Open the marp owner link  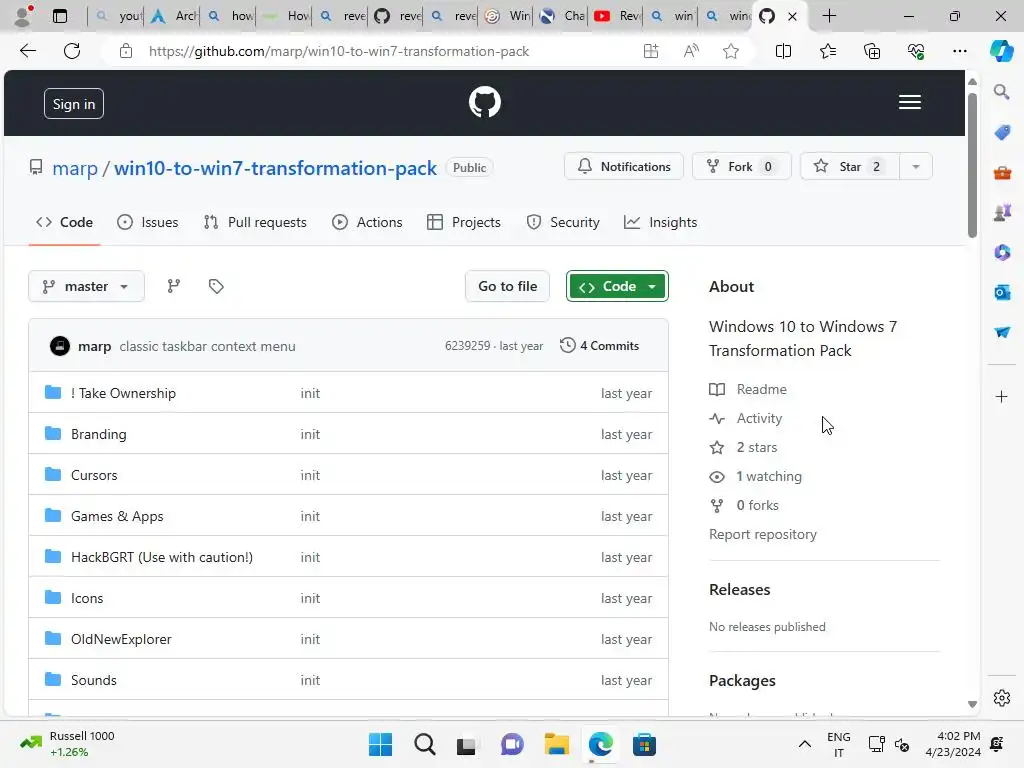(x=75, y=168)
